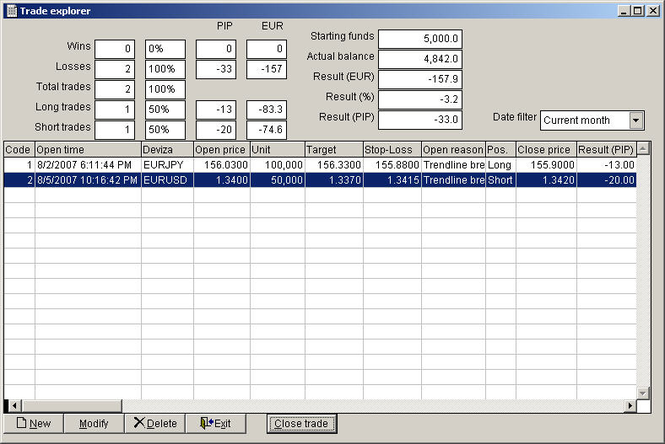Click the horizontal scrollbar right arrow
This screenshot has height=444, width=665.
(x=630, y=406)
